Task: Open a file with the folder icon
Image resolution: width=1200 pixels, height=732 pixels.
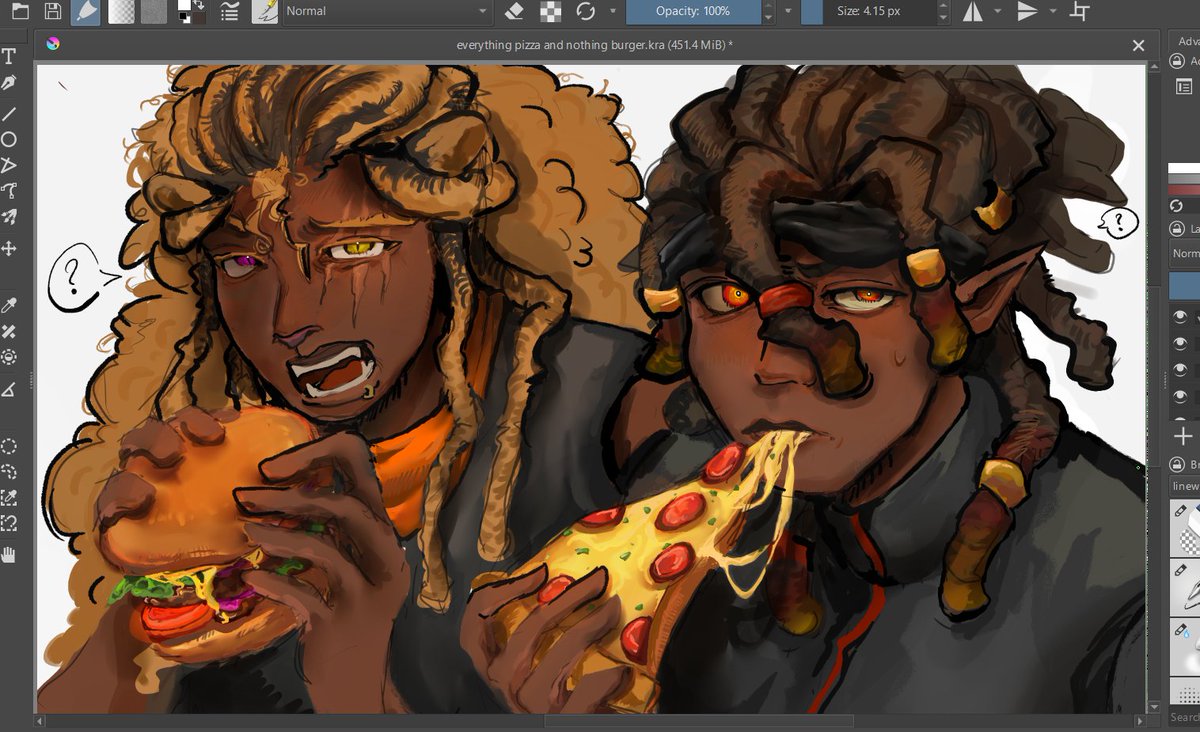Action: click(x=21, y=12)
